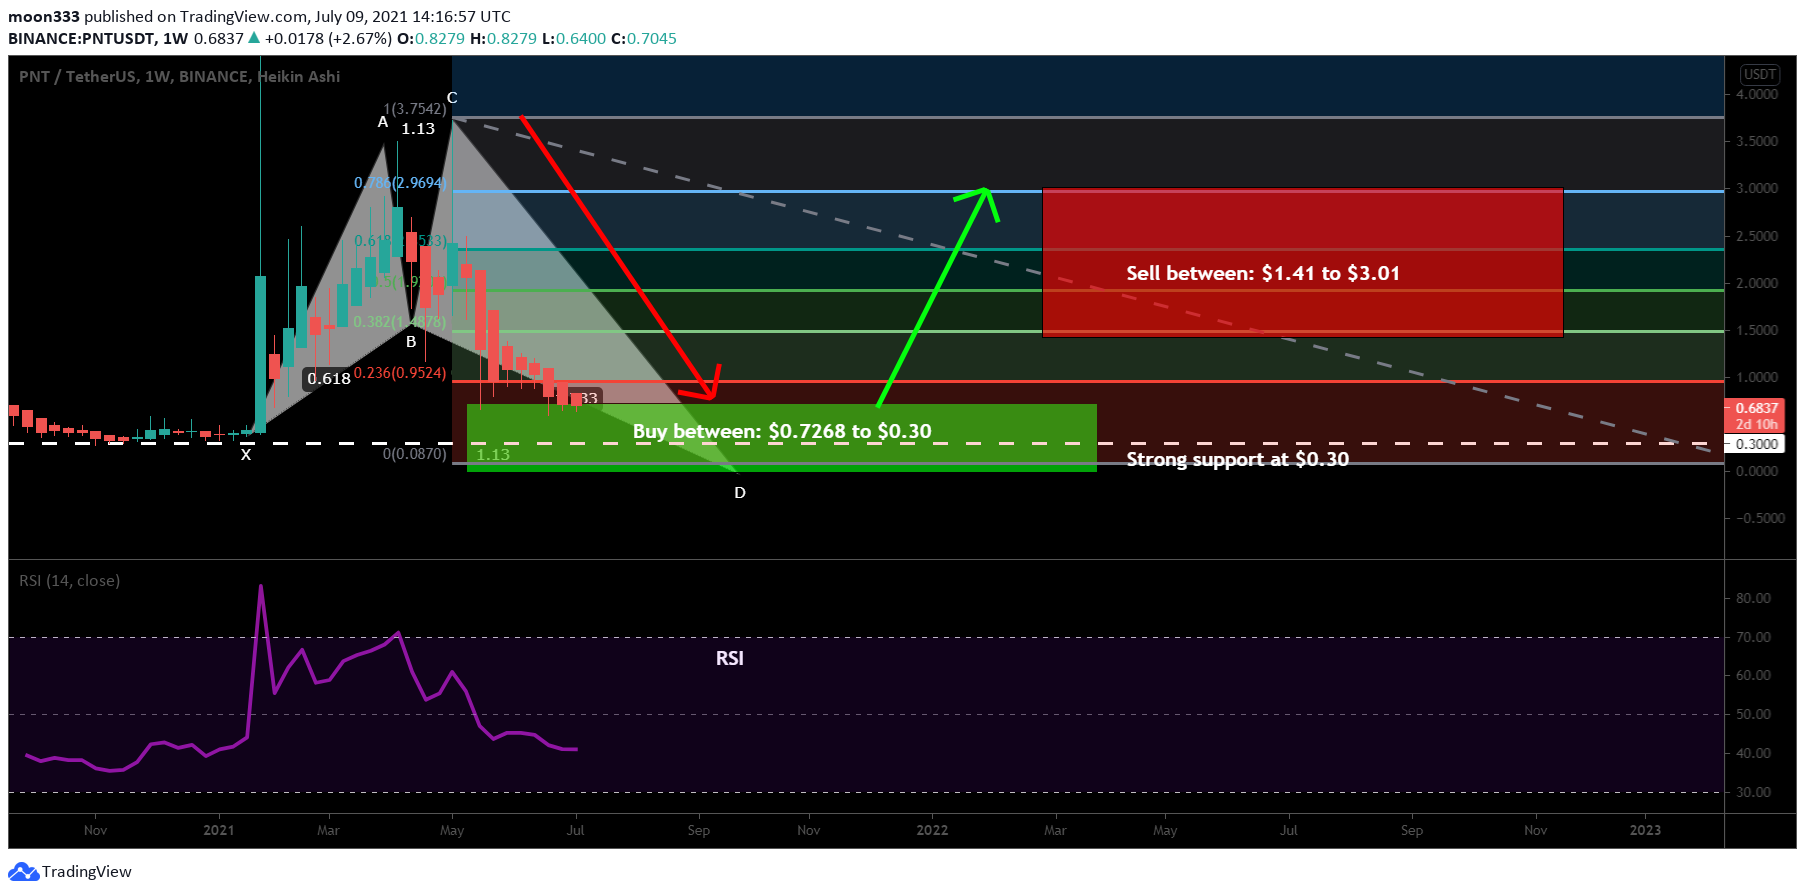Click the white 'RSI' annotation in the lower pane

(x=730, y=658)
